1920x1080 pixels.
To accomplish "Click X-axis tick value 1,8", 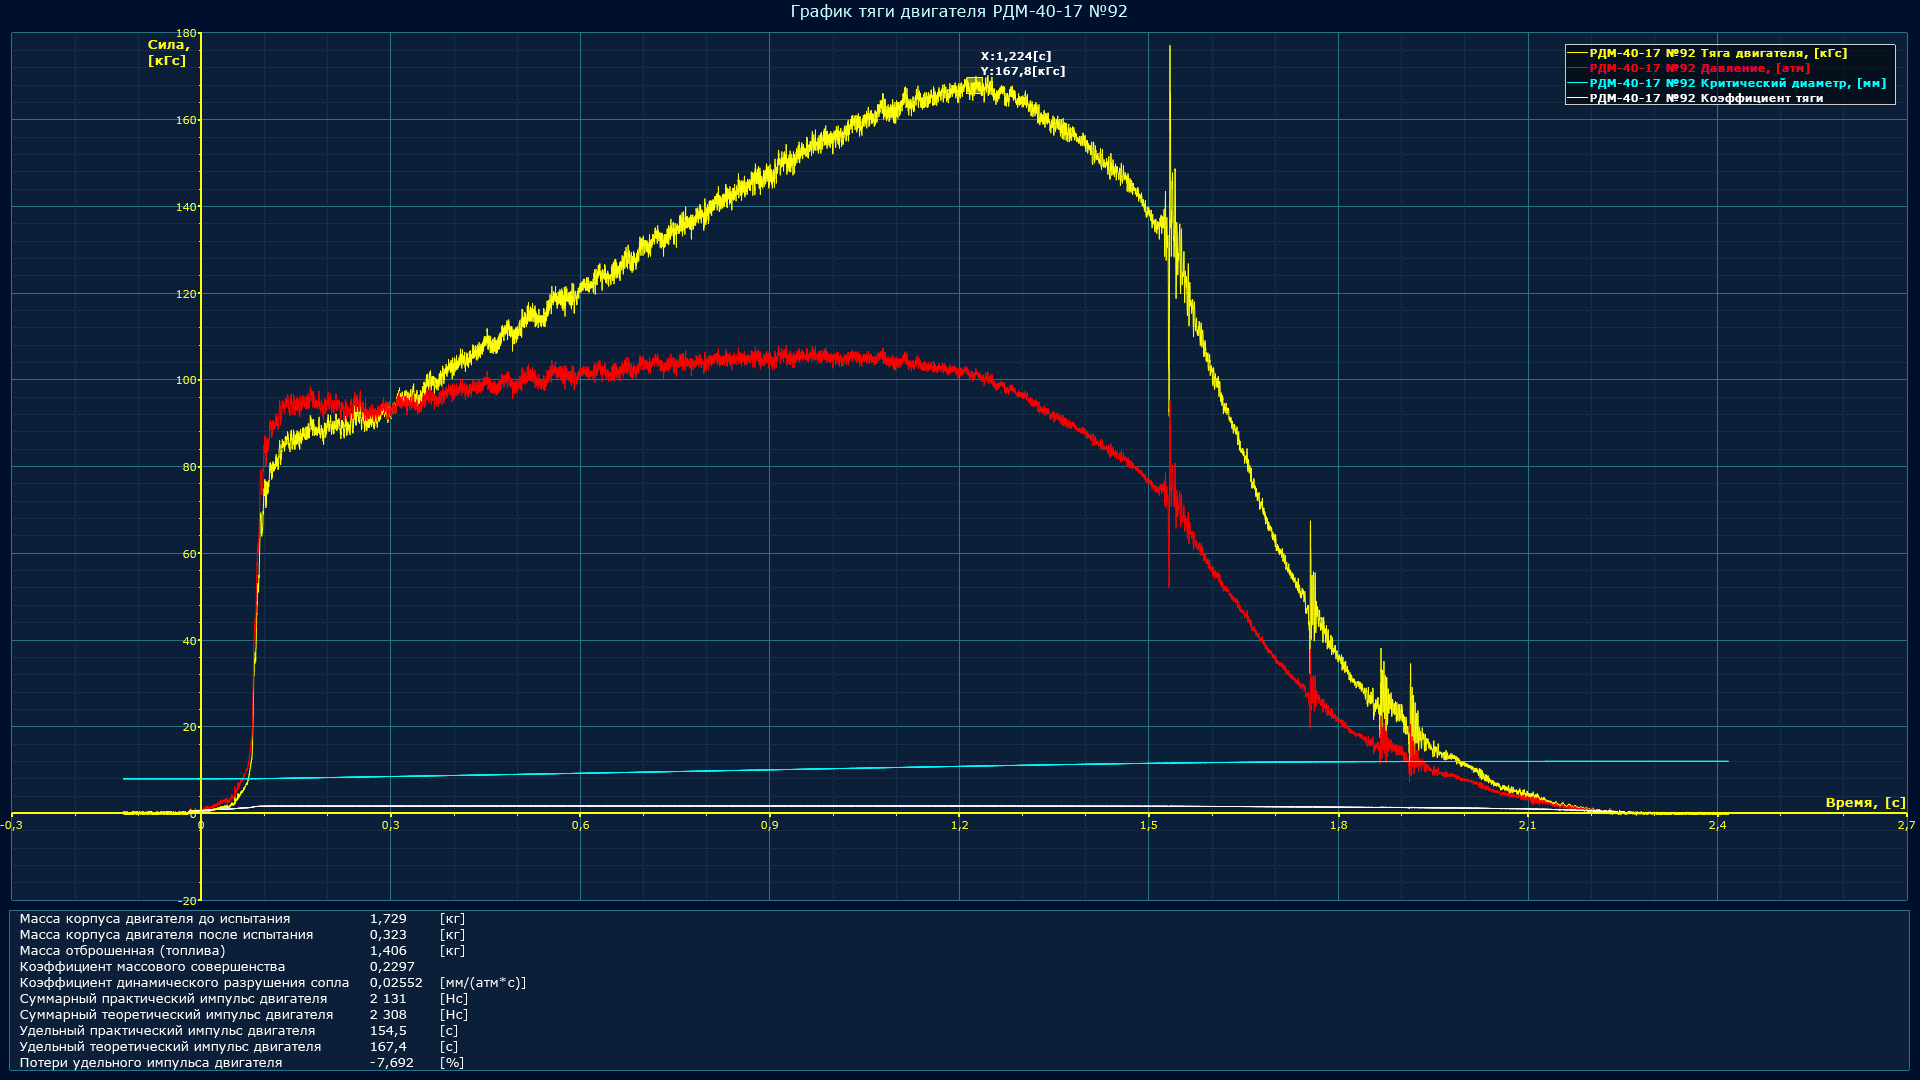I will (x=1338, y=826).
